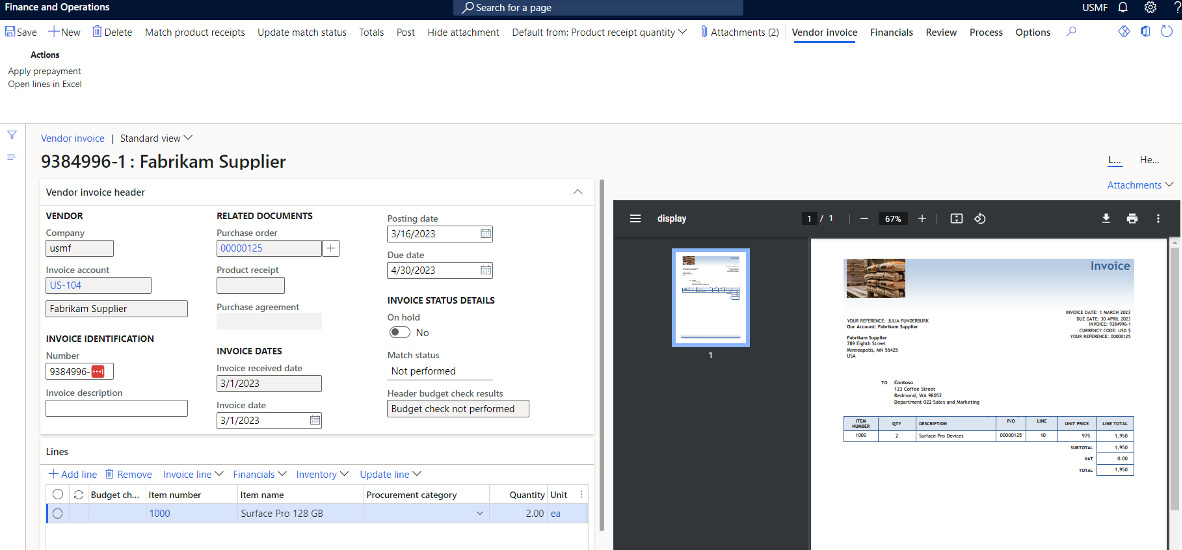Open invoice account US-104 link
Image resolution: width=1182 pixels, height=550 pixels.
[66, 286]
